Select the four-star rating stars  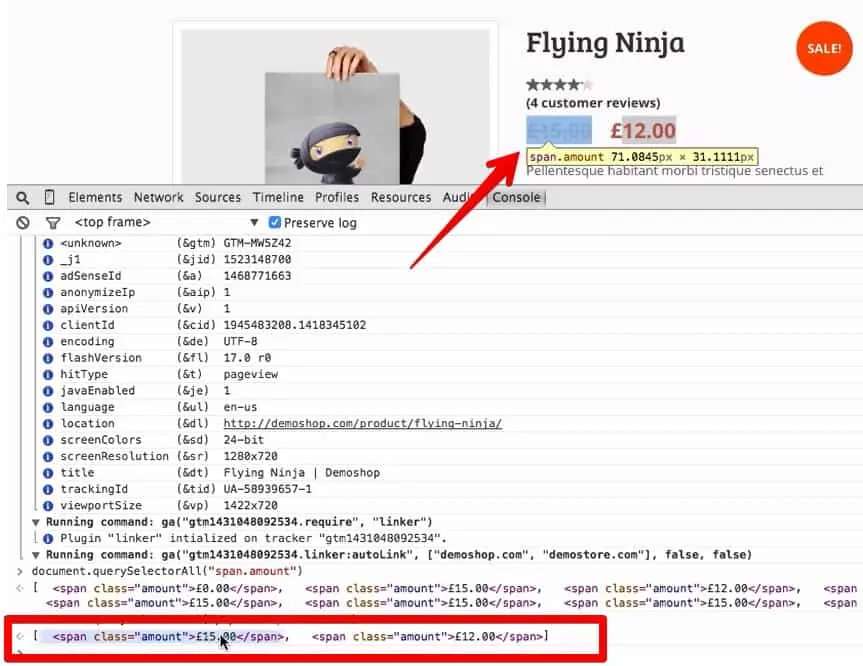pyautogui.click(x=557, y=84)
